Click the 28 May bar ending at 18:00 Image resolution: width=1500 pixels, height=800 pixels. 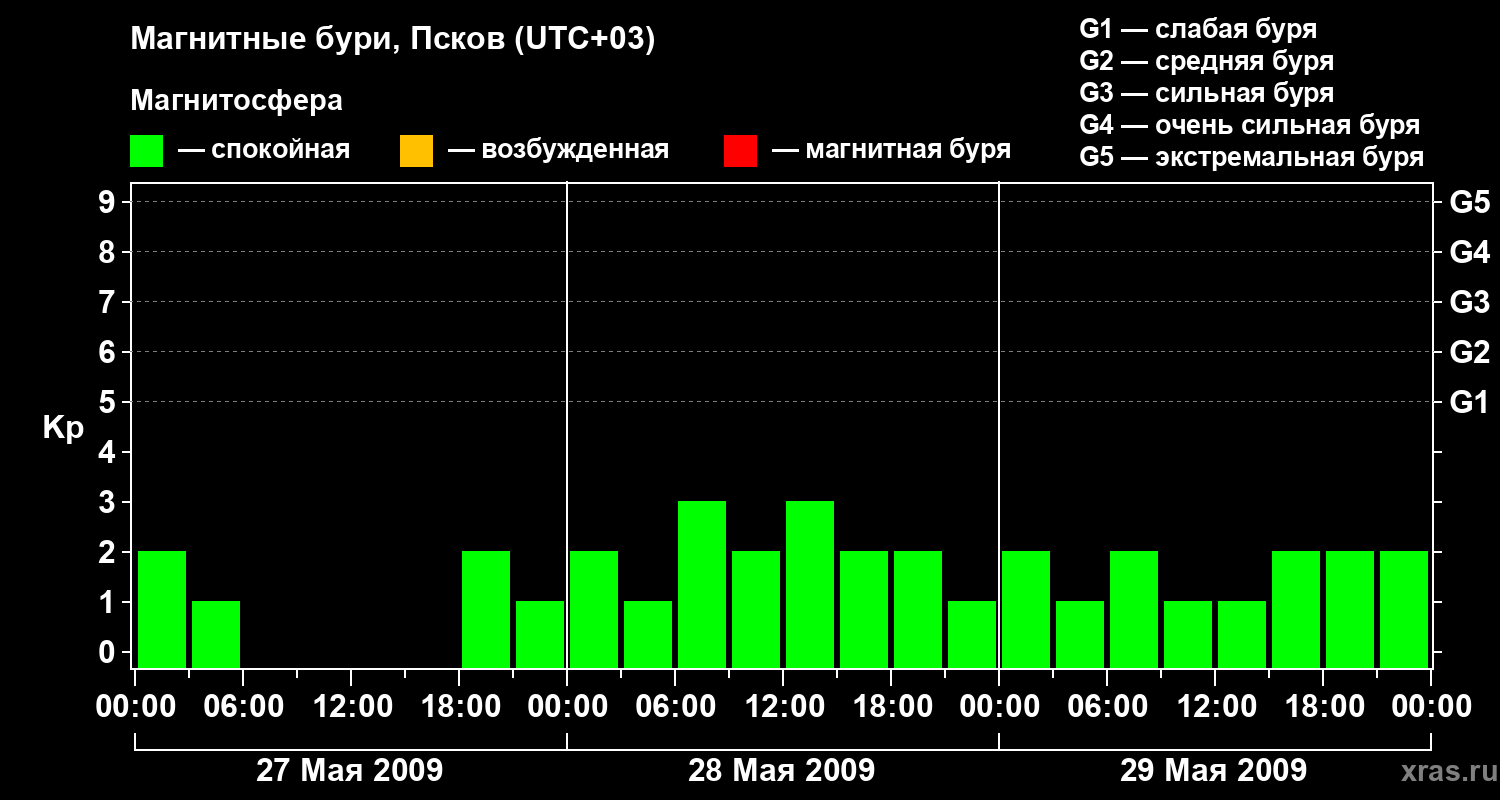click(864, 610)
